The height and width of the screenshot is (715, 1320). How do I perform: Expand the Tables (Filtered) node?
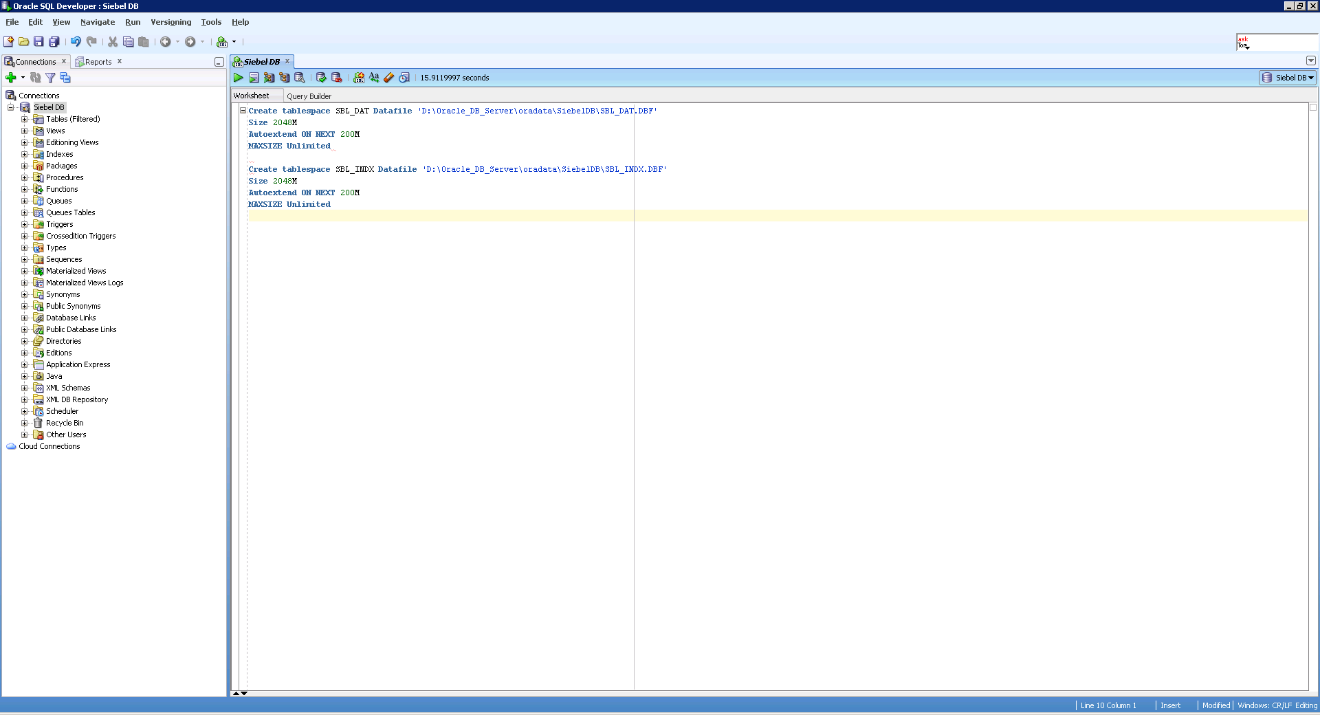[x=25, y=119]
